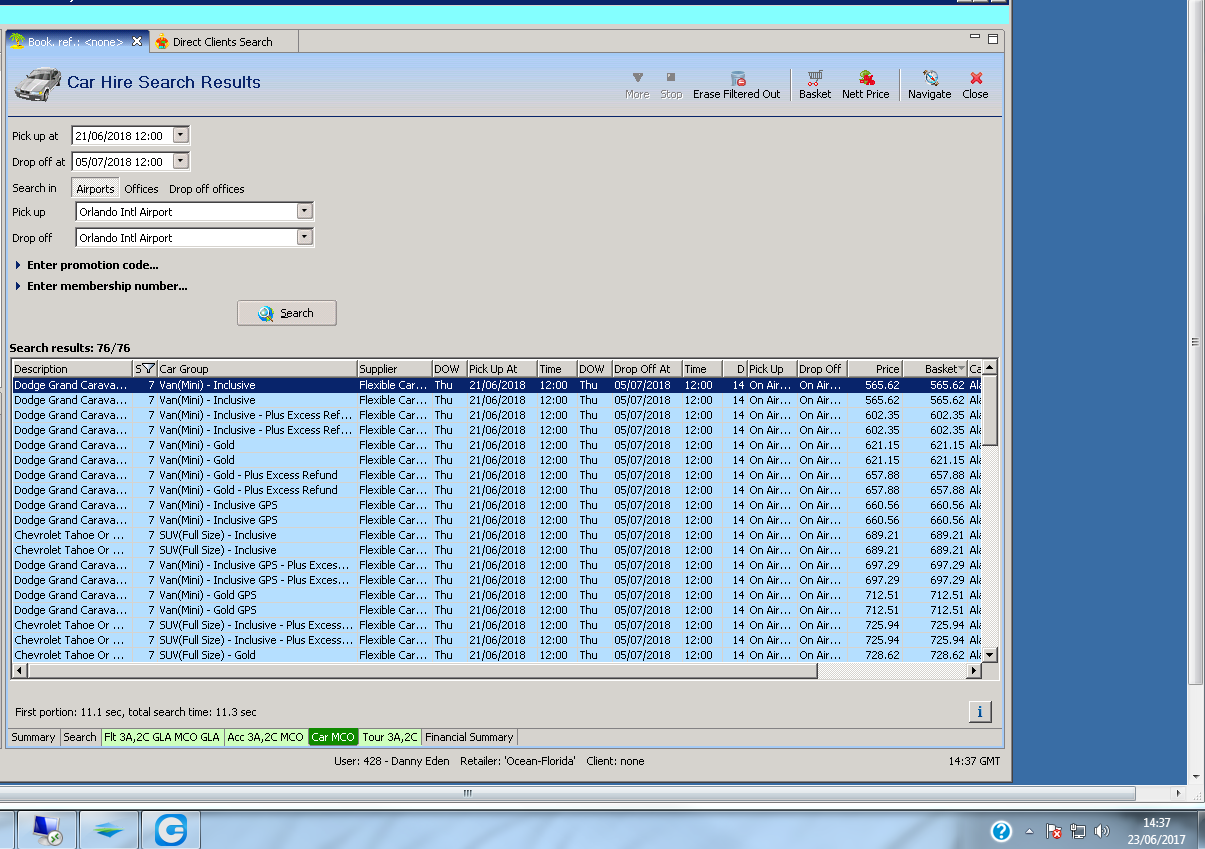Open the Windows Help tray icon
This screenshot has width=1205, height=849.
1001,831
